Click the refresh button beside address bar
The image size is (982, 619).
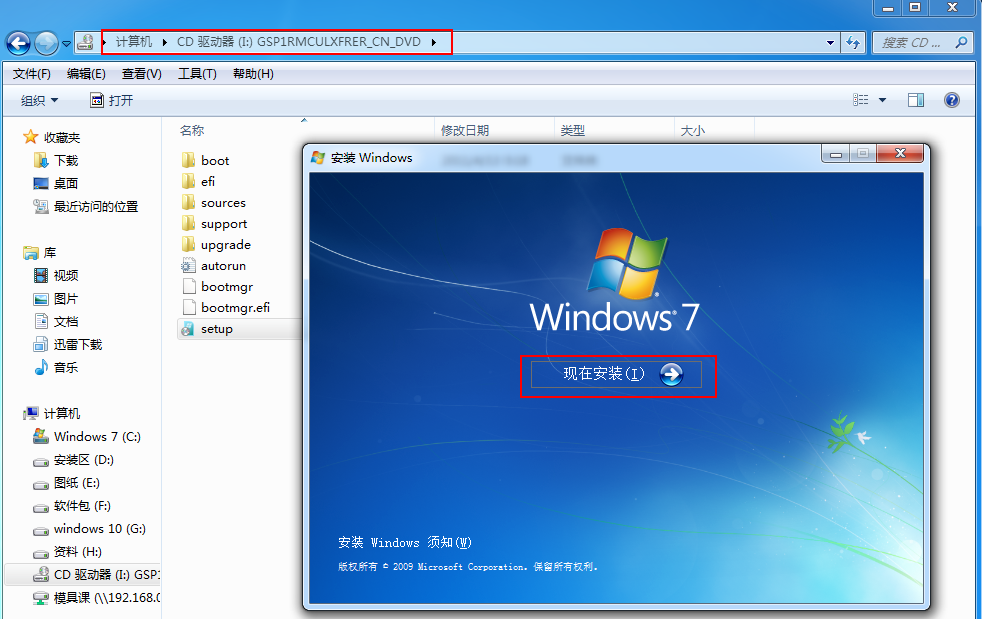click(x=853, y=43)
